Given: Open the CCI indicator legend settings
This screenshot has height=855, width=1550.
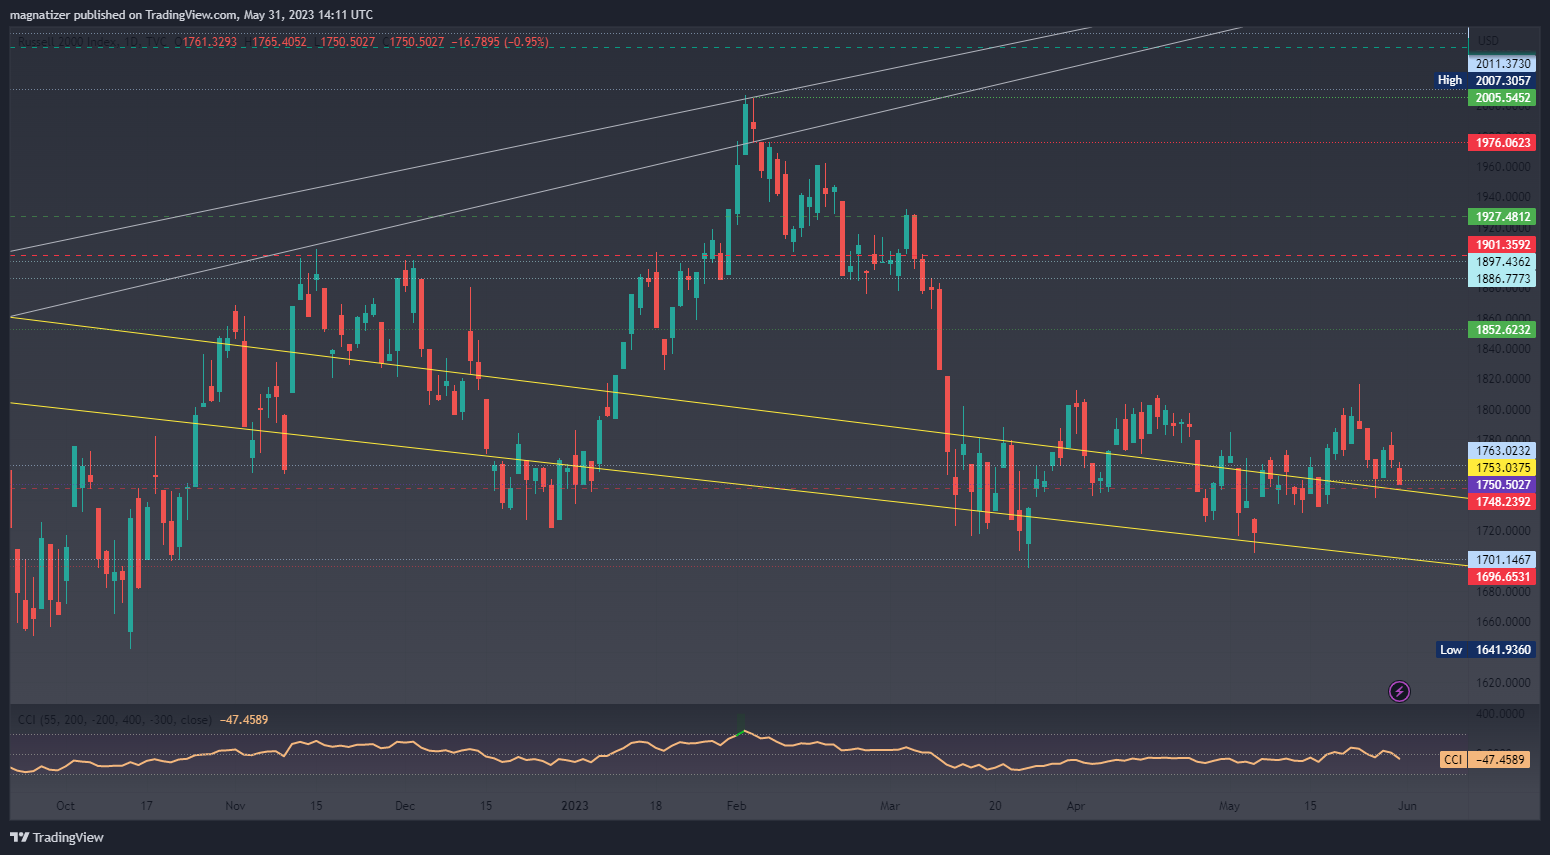Looking at the screenshot, I should [x=115, y=719].
